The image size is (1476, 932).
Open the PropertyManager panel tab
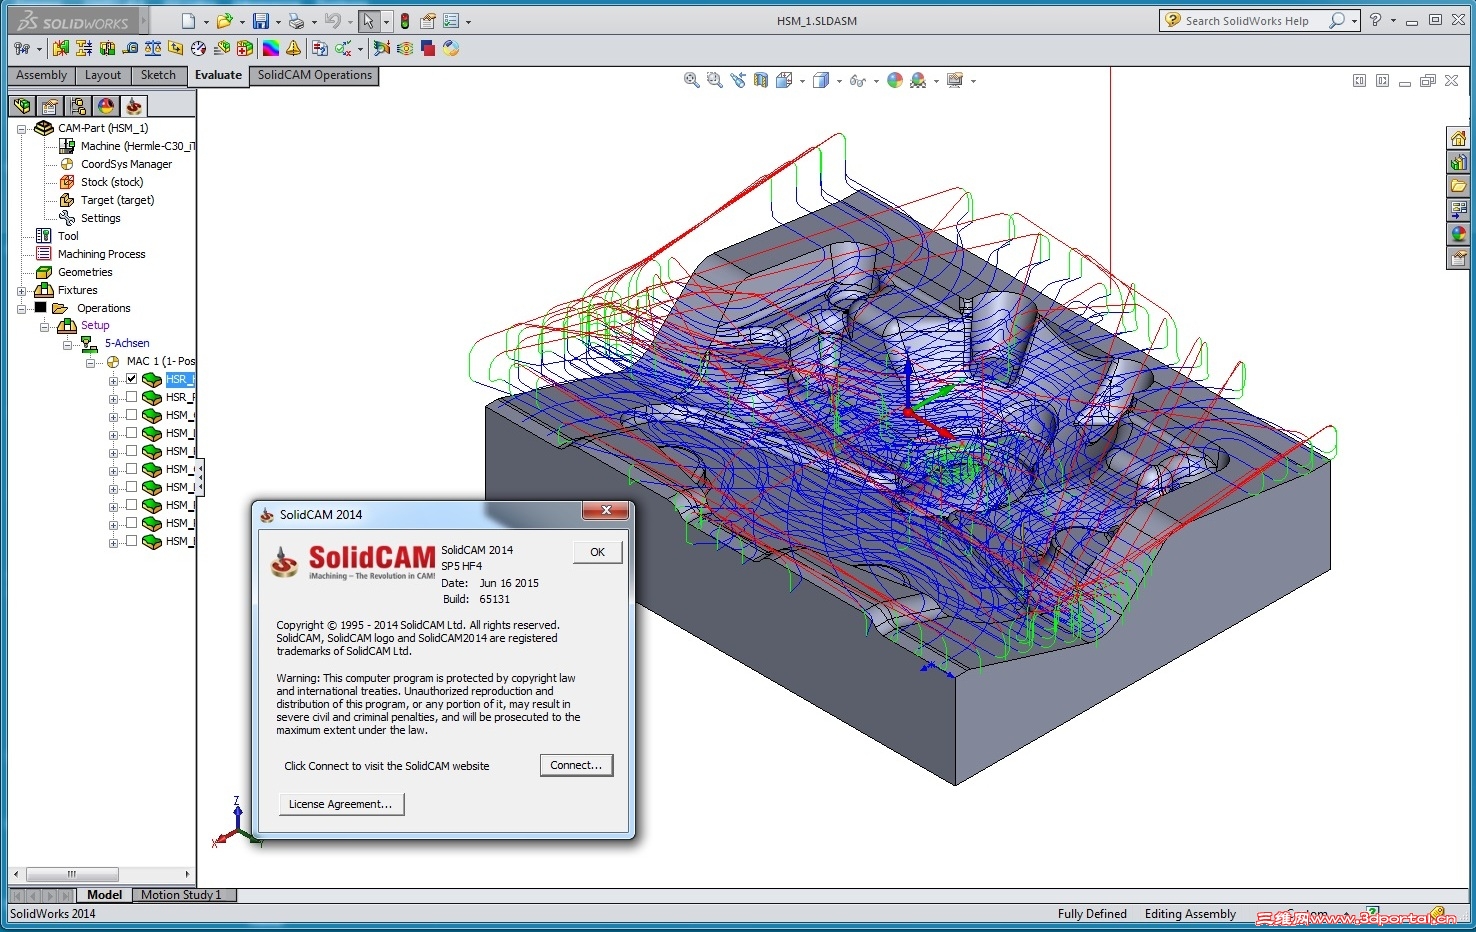50,105
